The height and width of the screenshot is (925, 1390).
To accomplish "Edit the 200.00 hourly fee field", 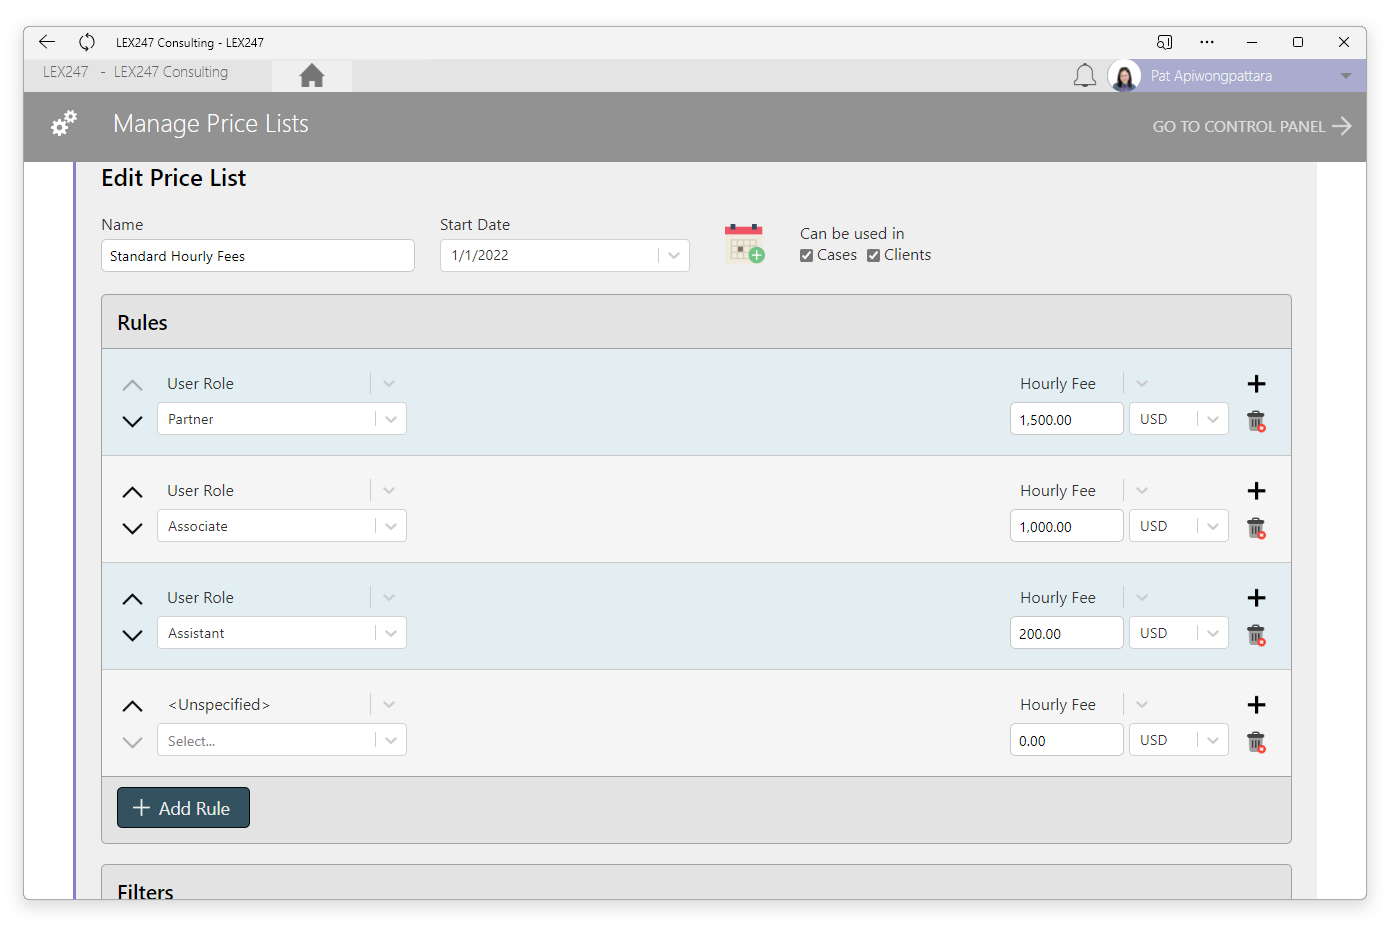I will click(1066, 633).
